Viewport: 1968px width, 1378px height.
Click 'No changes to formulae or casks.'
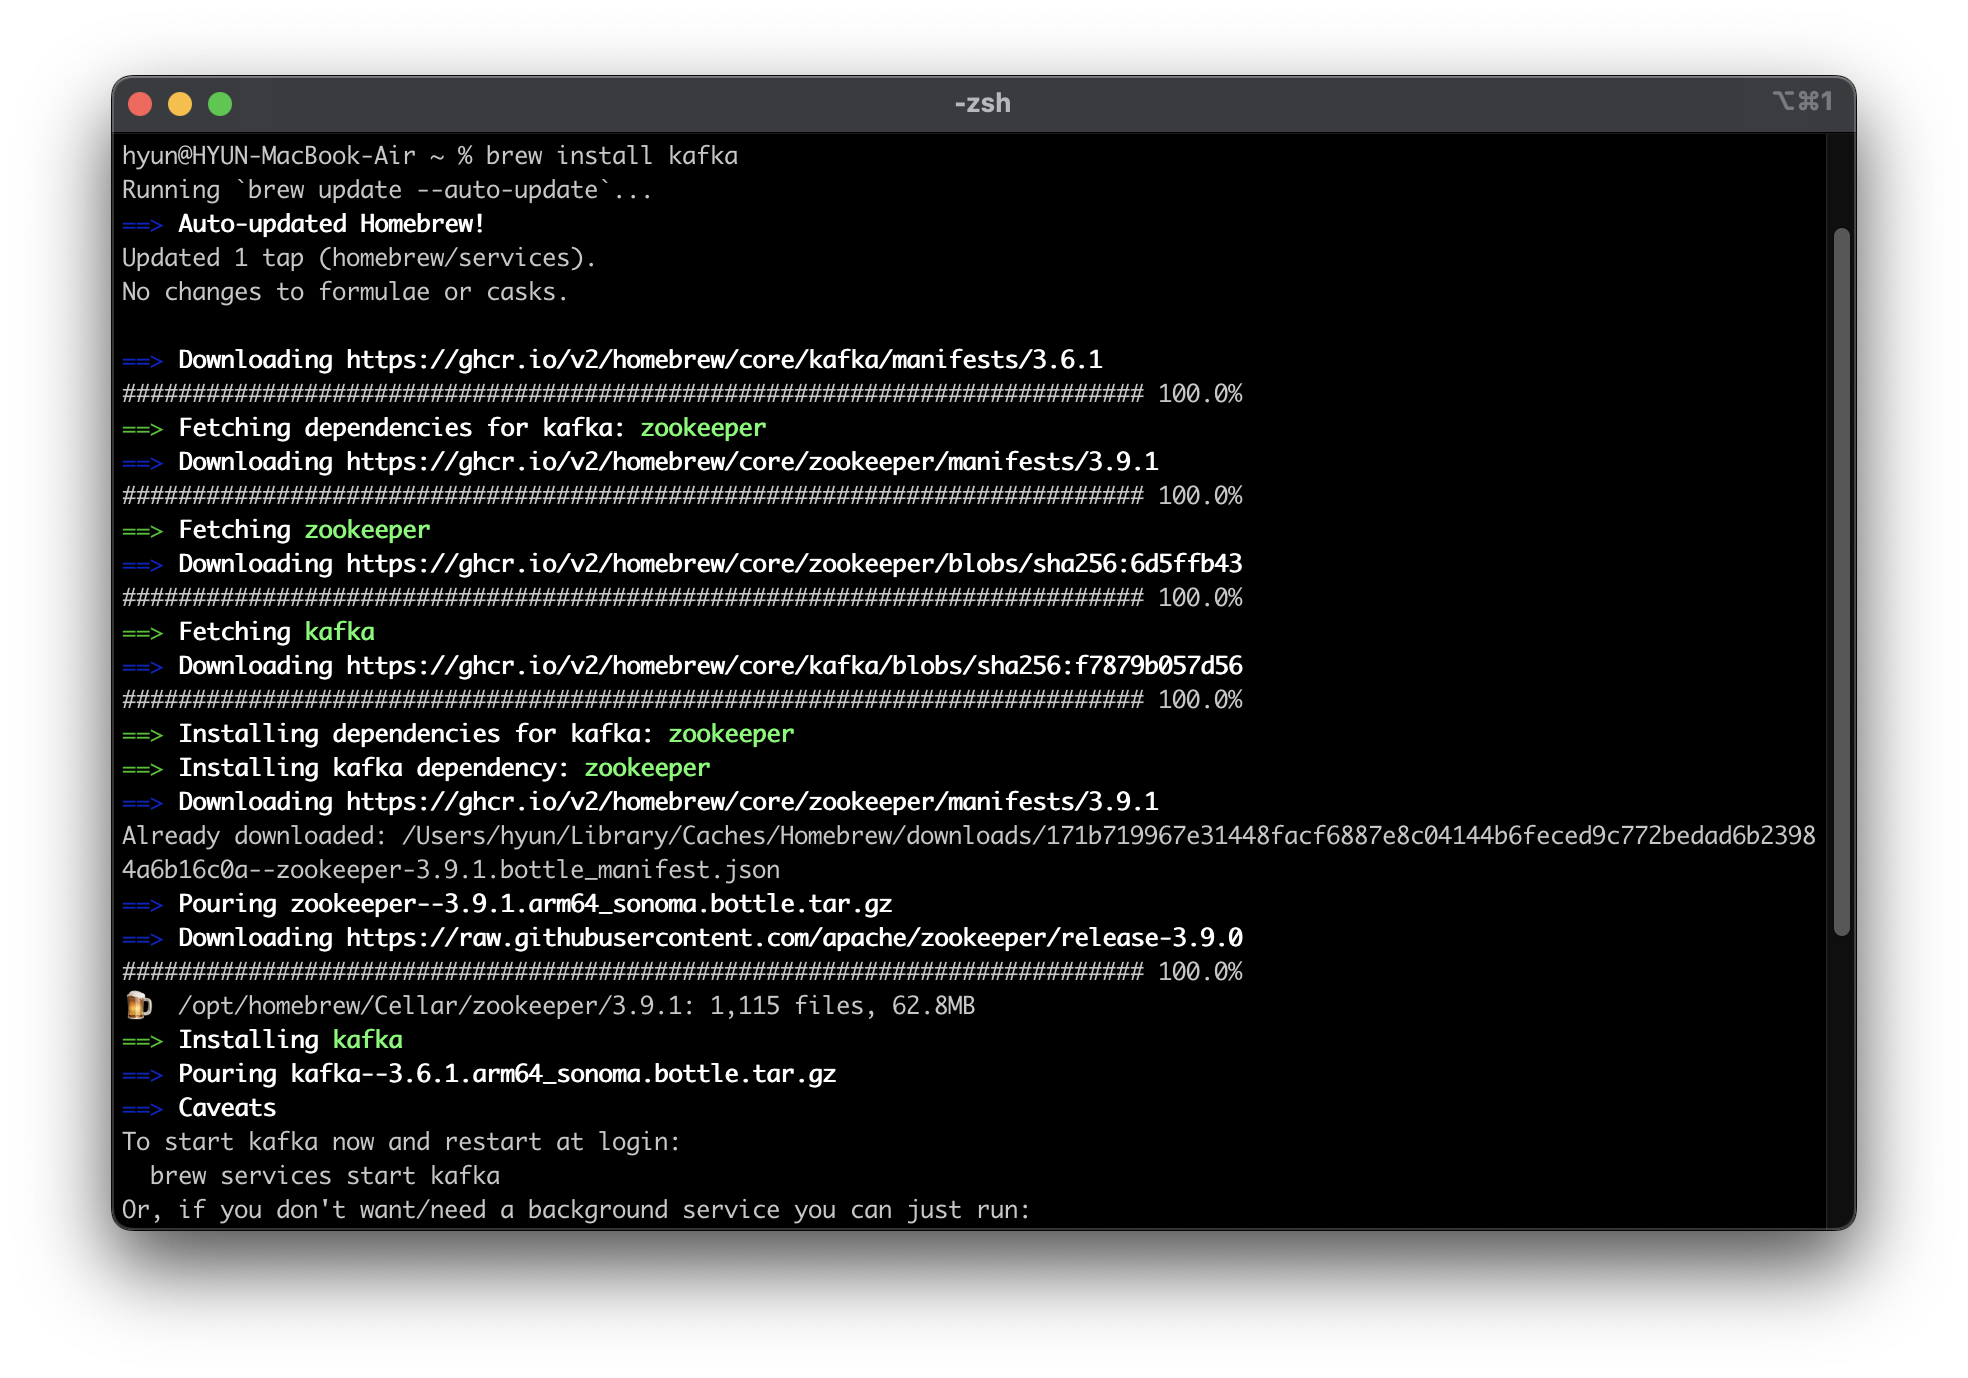pyautogui.click(x=345, y=292)
